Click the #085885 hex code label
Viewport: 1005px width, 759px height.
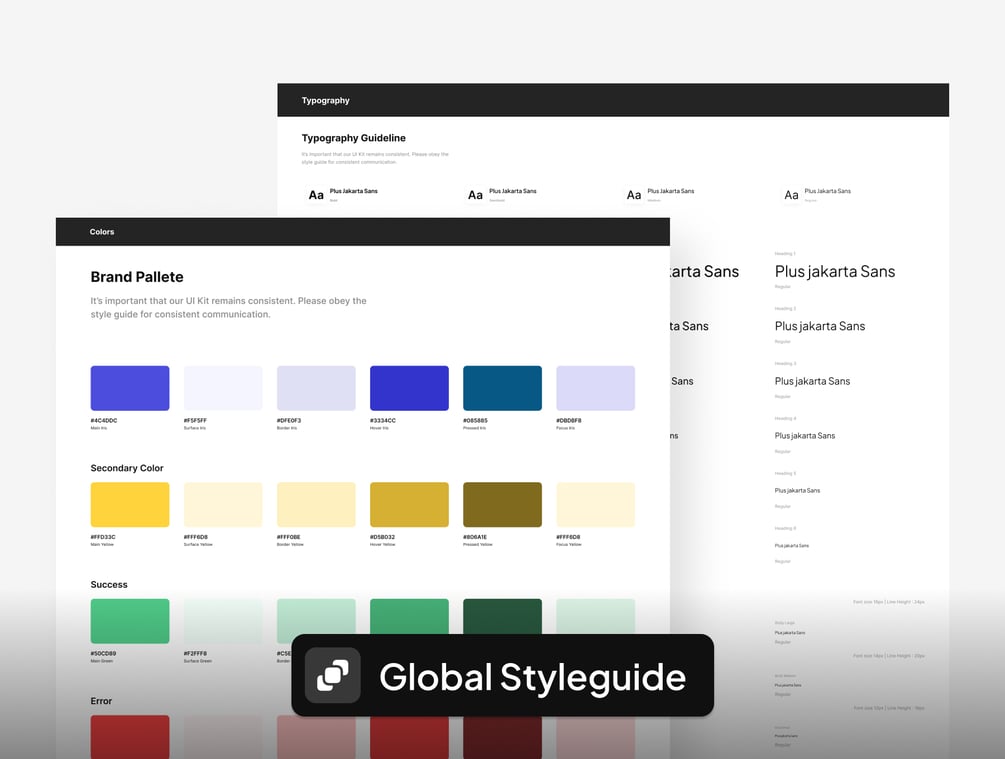(x=476, y=421)
